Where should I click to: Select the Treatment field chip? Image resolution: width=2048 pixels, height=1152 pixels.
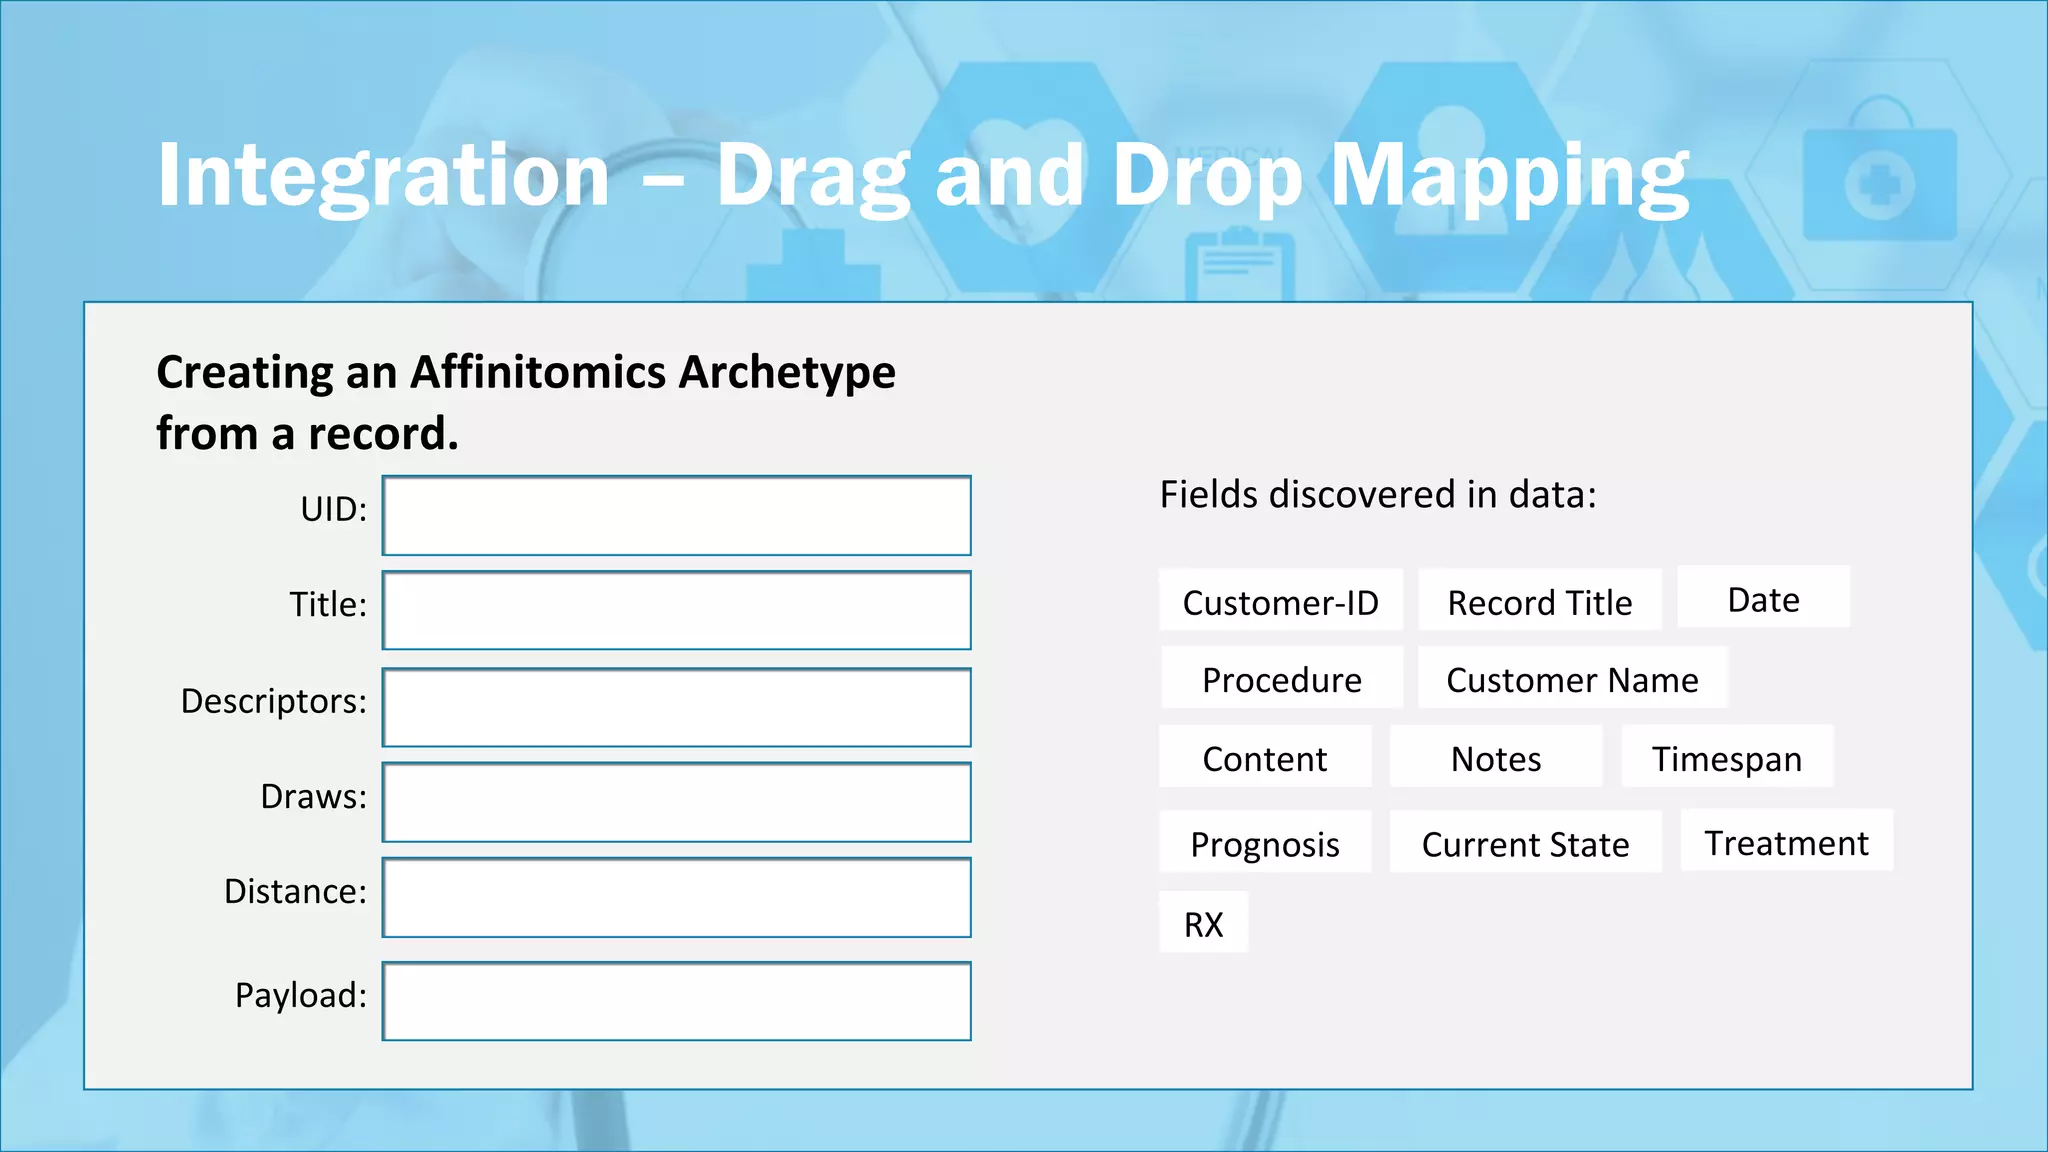pyautogui.click(x=1786, y=842)
